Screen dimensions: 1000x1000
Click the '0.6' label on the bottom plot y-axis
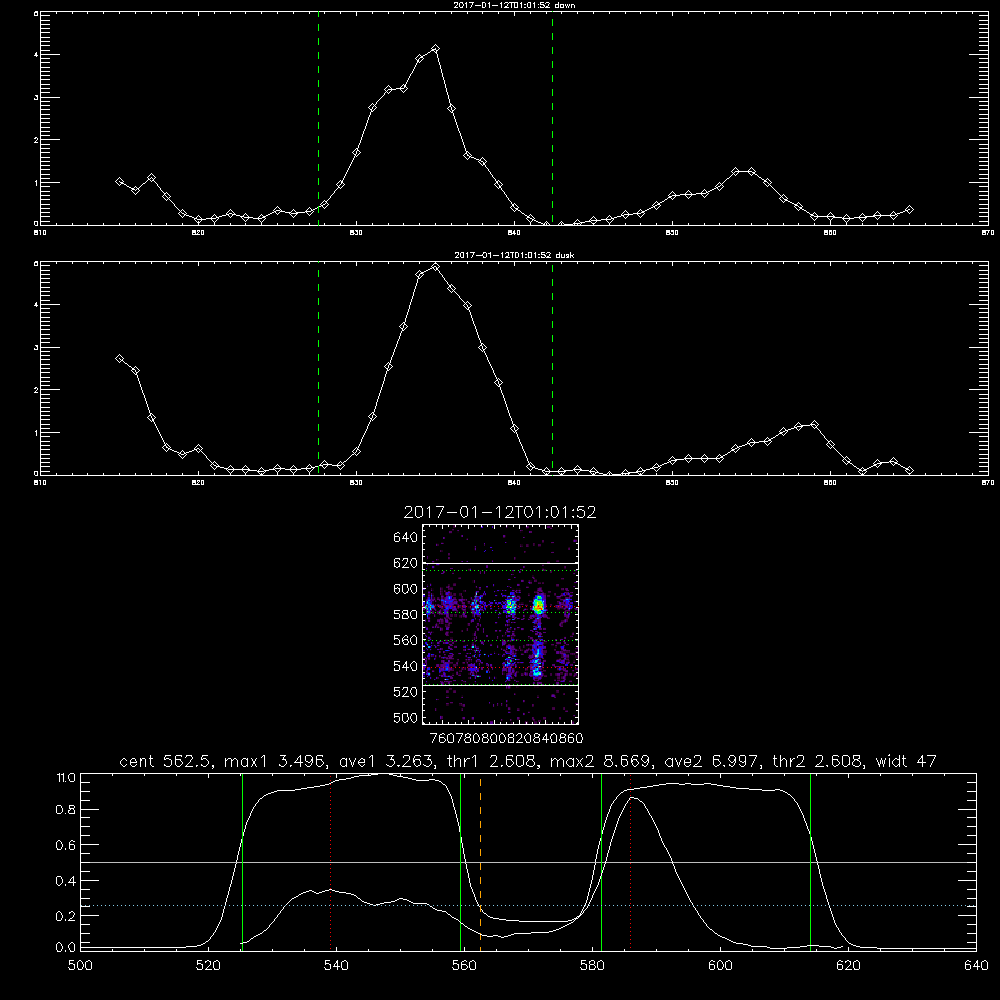point(66,846)
